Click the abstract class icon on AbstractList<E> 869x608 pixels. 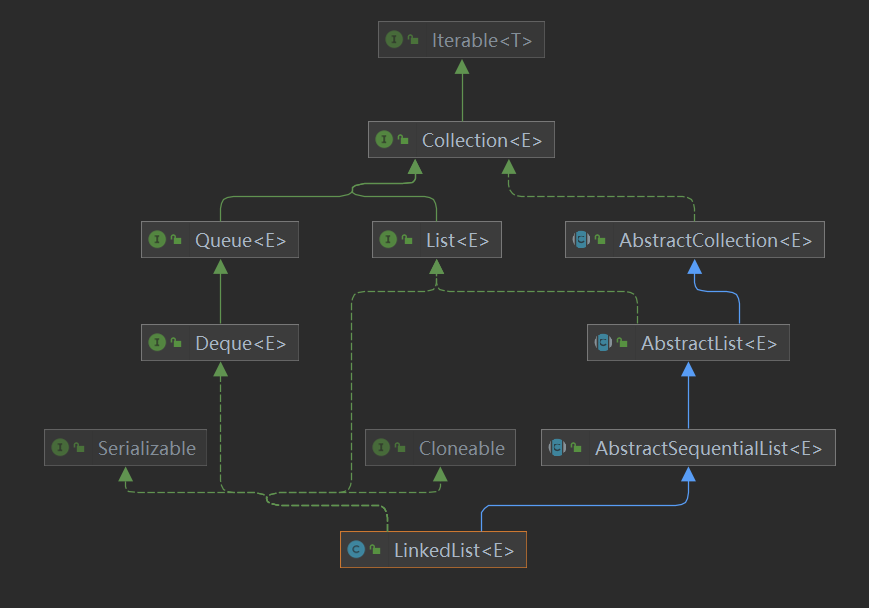point(604,343)
